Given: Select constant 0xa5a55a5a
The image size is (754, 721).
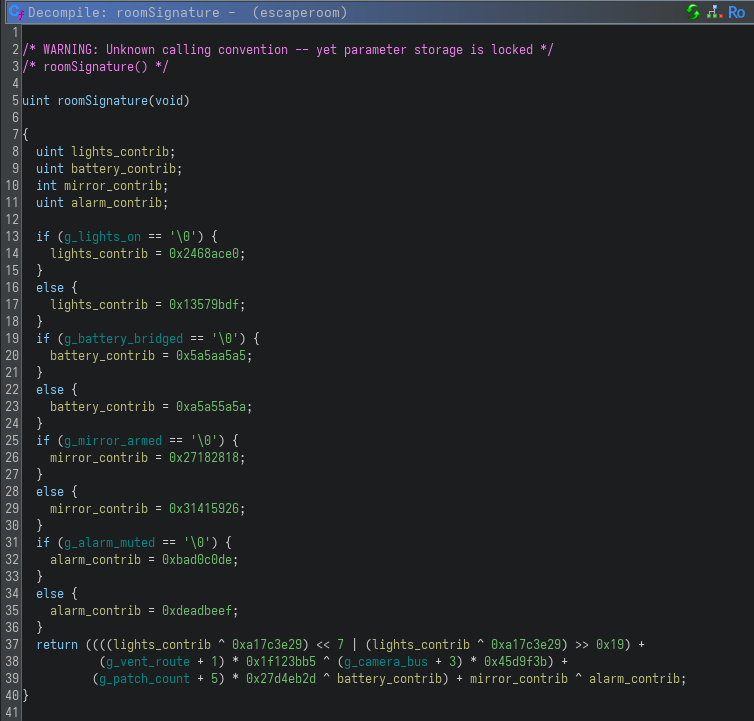Looking at the screenshot, I should click(211, 406).
